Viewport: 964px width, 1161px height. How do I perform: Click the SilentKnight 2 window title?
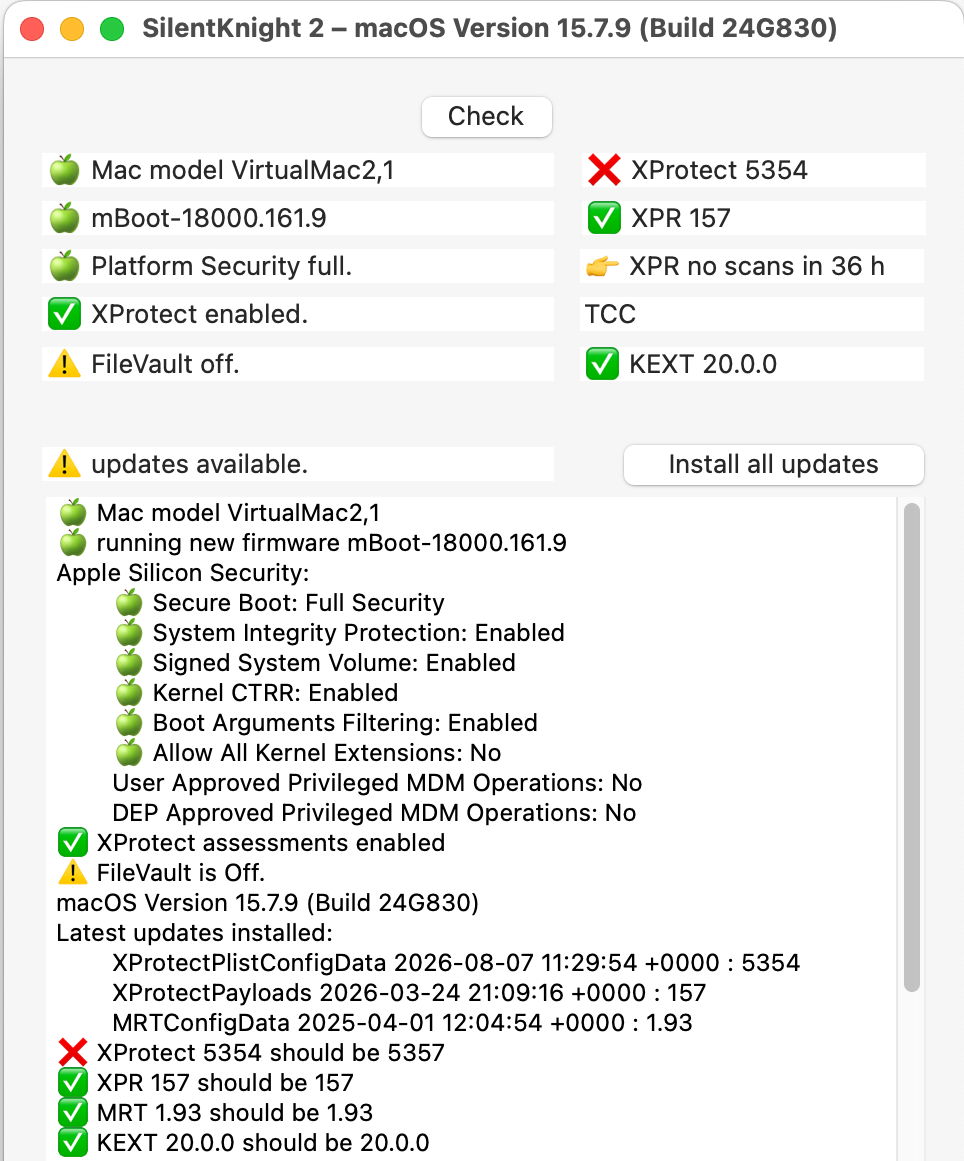click(489, 28)
